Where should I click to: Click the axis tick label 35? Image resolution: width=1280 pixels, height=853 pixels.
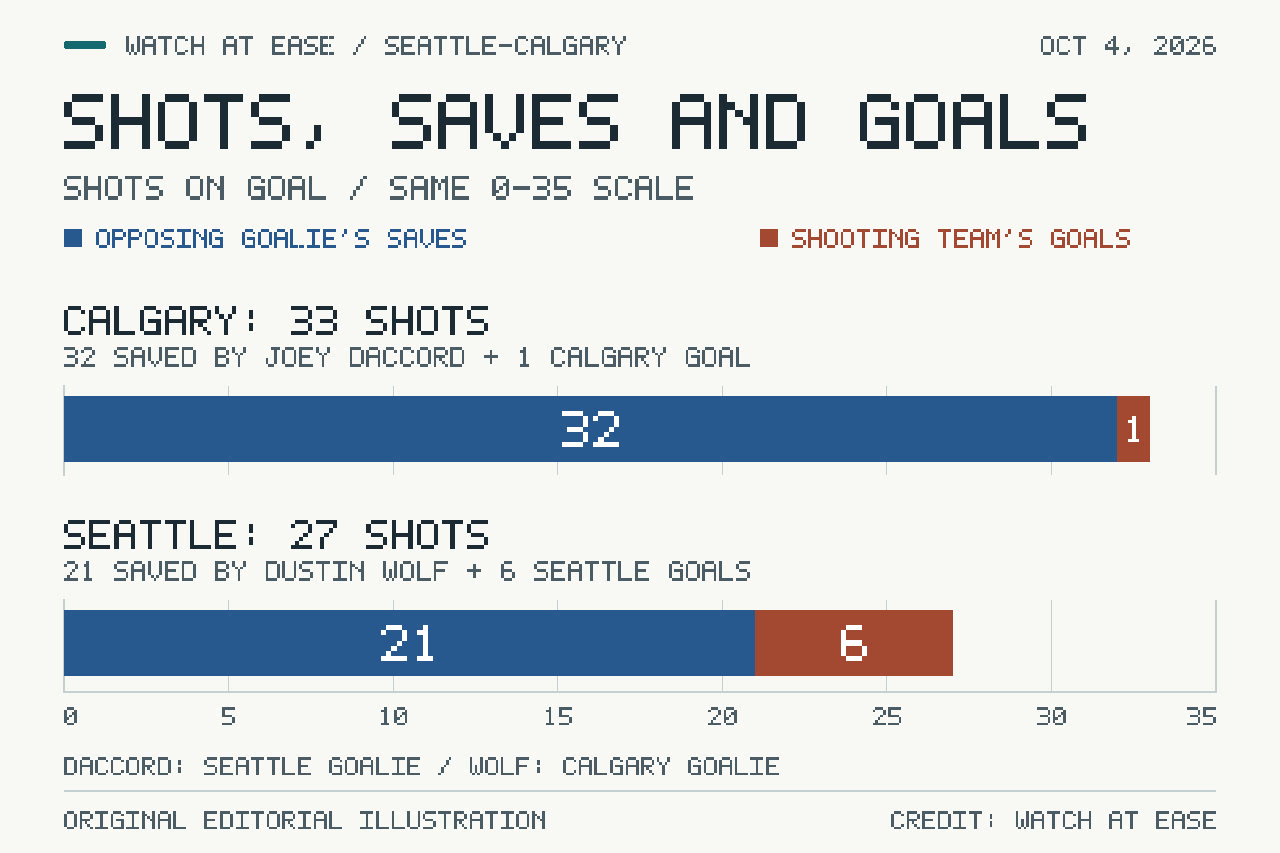pos(1201,717)
